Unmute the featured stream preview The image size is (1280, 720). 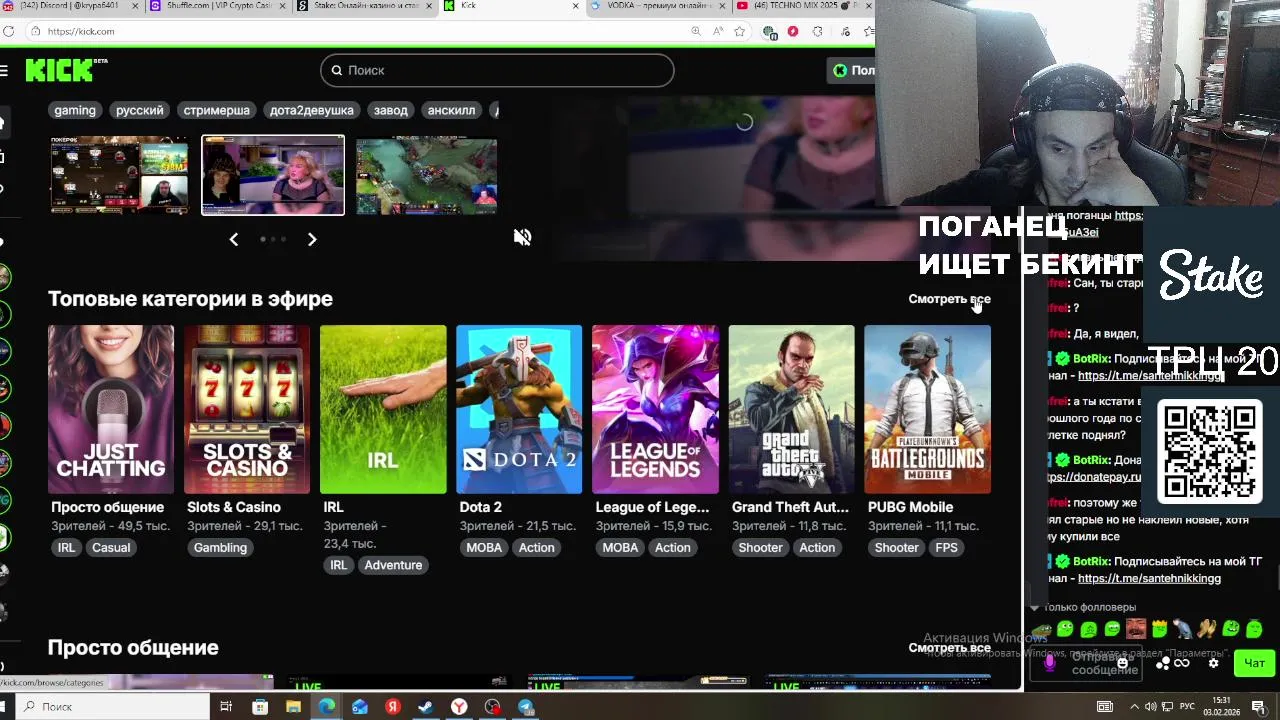522,237
